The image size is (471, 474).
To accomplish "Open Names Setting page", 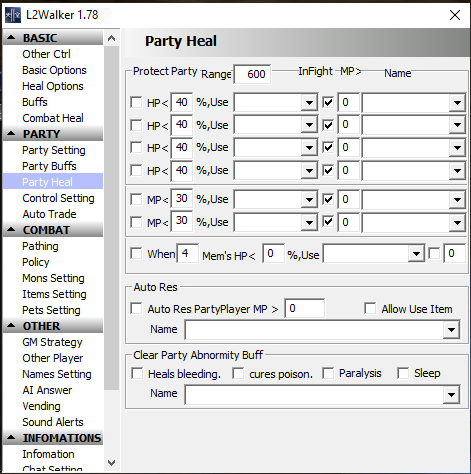I will click(x=57, y=374).
